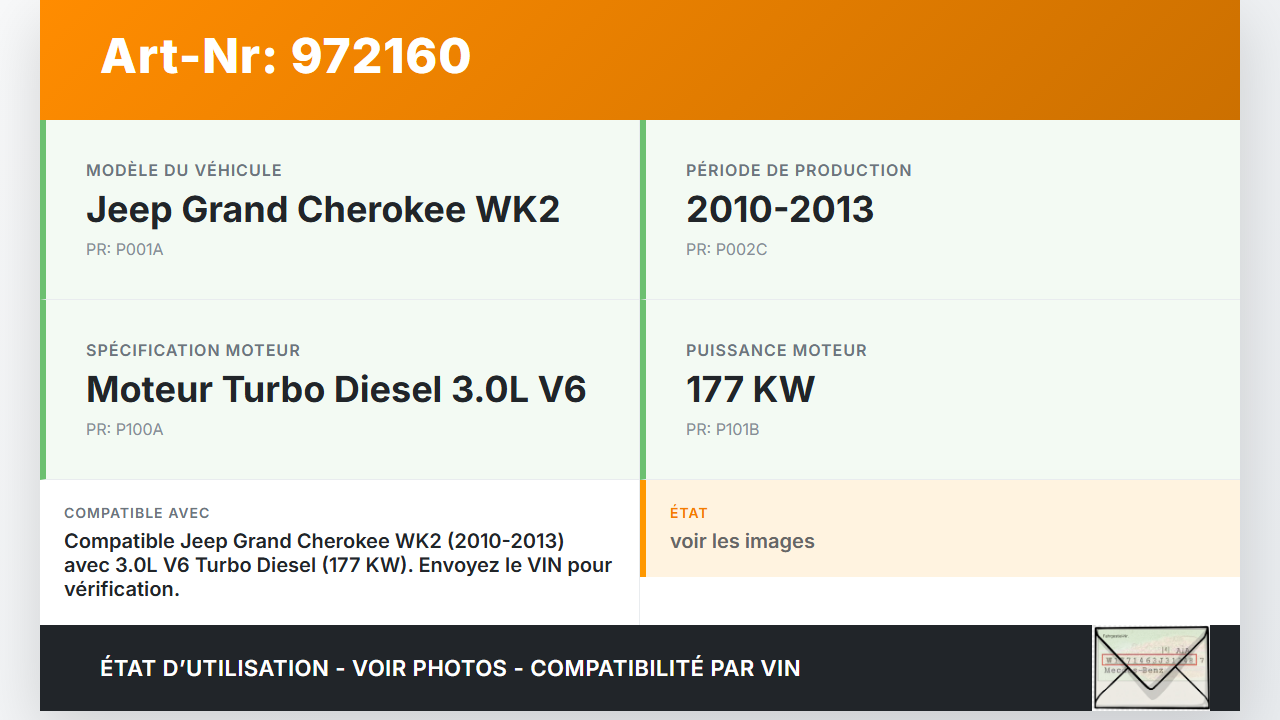
Task: Click the ÉTAT label in orange panel
Action: 688,513
